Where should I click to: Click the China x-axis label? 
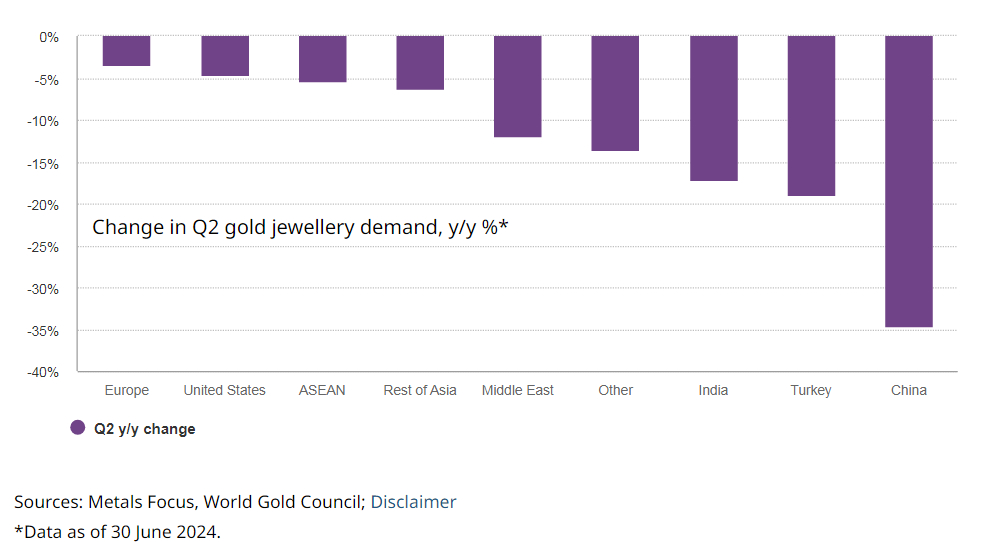[x=909, y=390]
